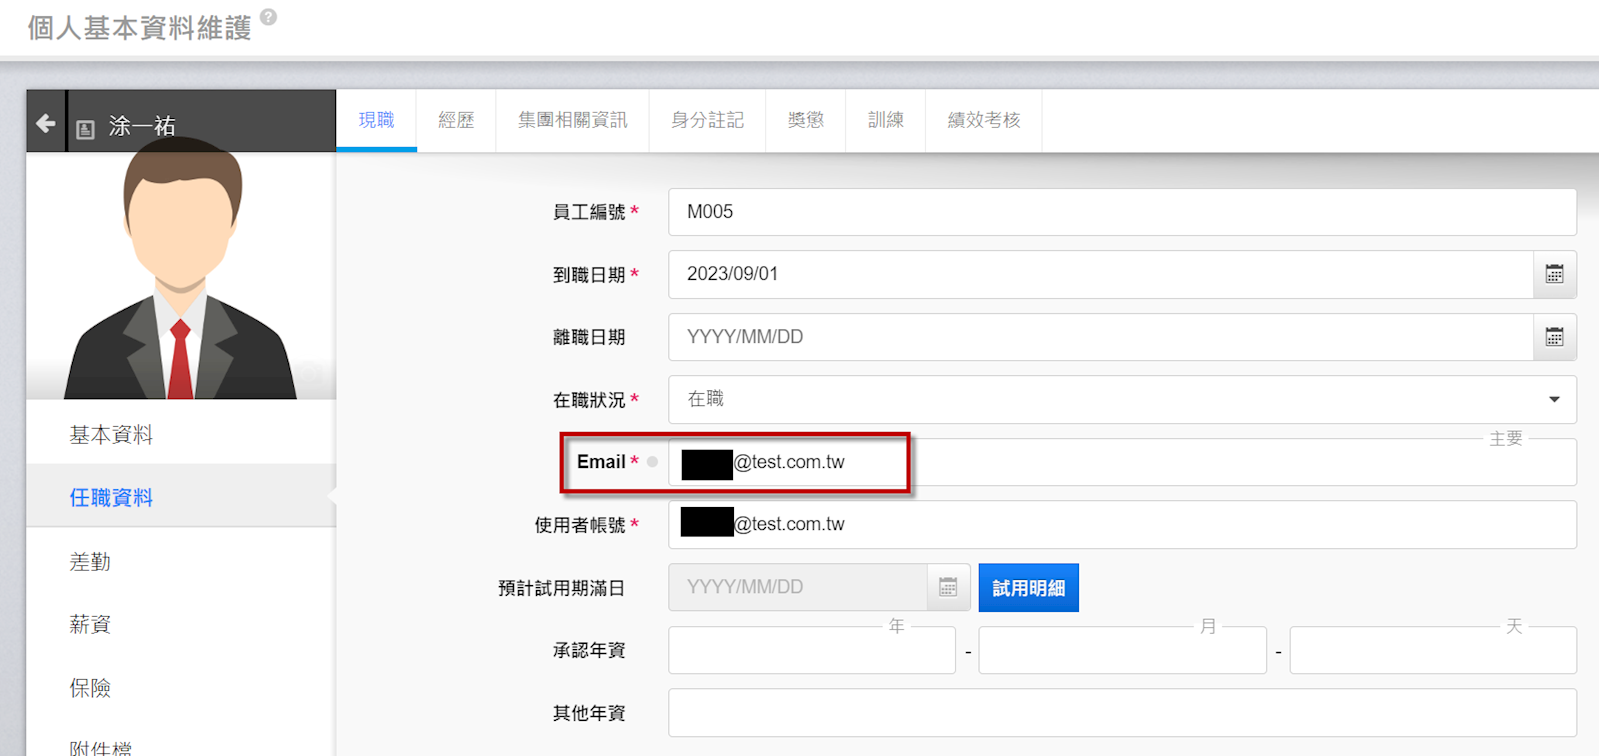Expand the 在職狀況 dropdown

point(1553,399)
